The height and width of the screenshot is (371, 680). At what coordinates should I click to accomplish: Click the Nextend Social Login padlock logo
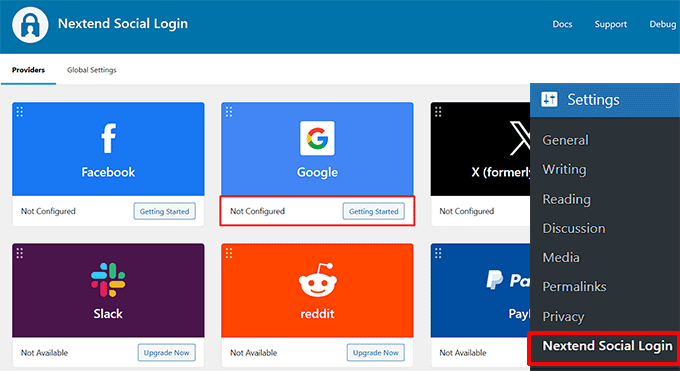pyautogui.click(x=30, y=25)
